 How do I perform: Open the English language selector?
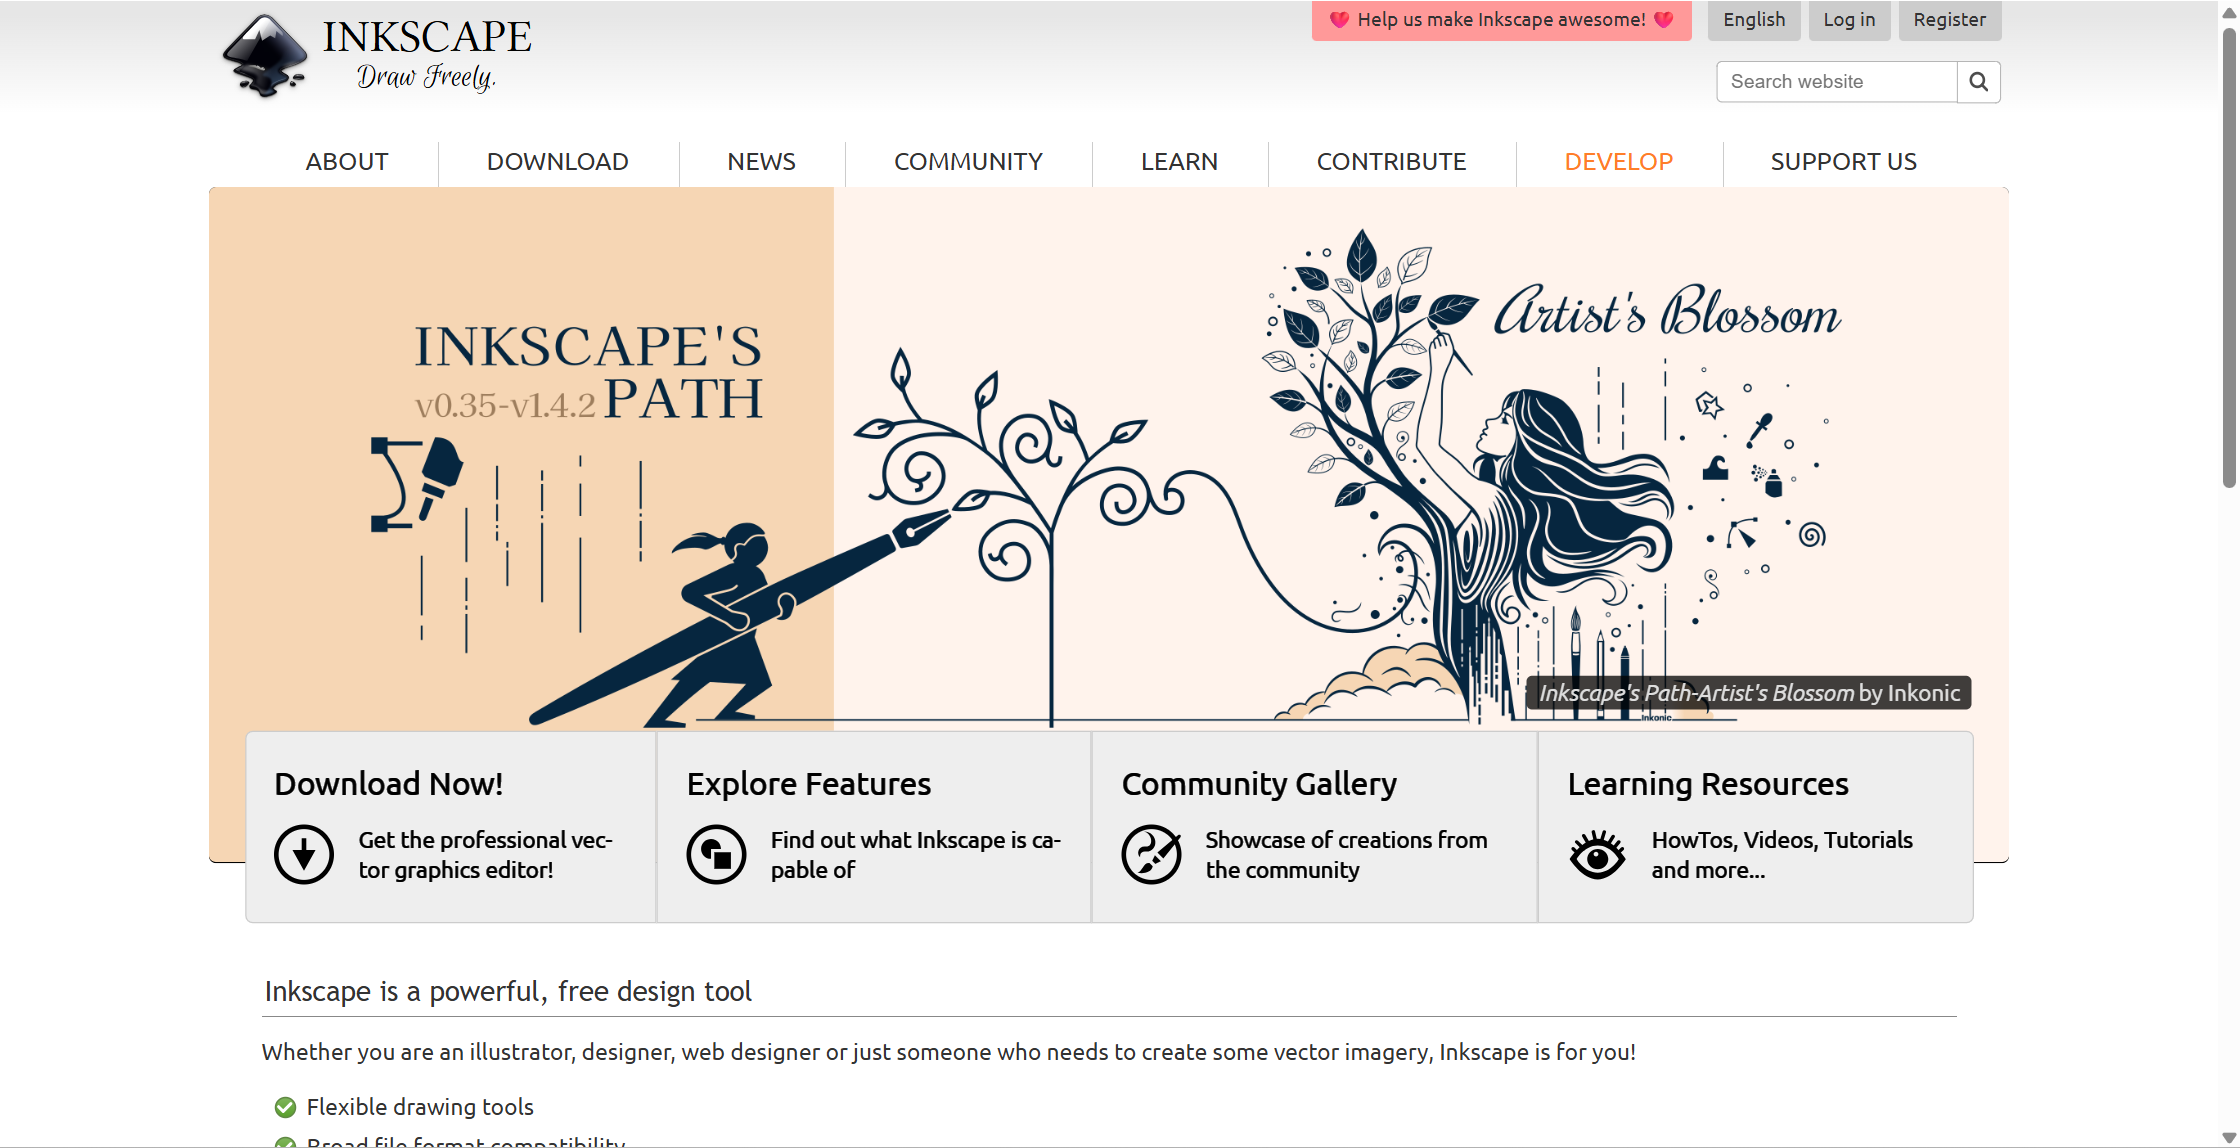pos(1754,20)
